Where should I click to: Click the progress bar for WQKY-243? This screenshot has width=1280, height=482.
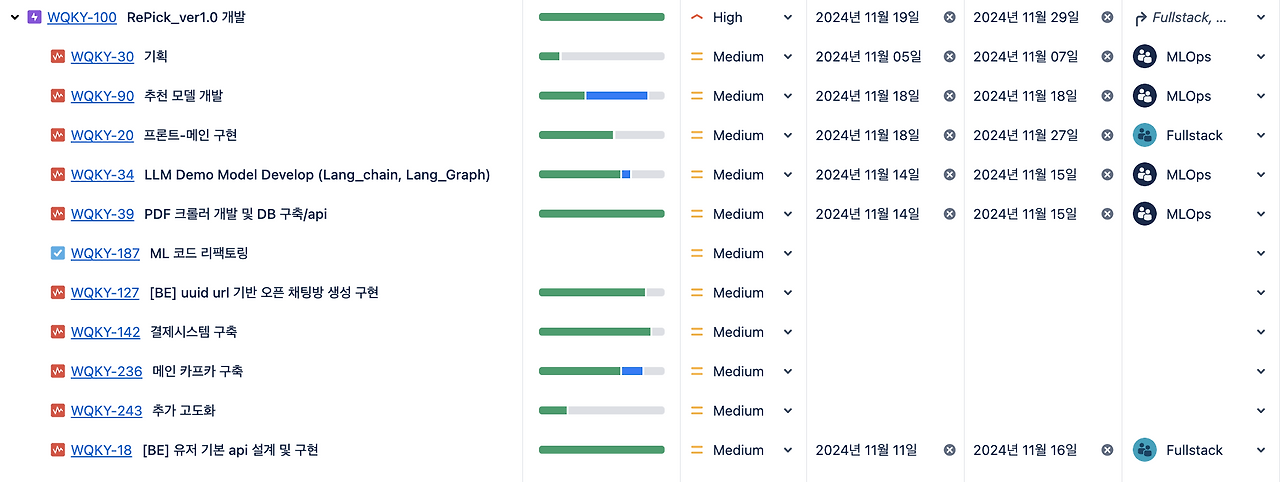(601, 411)
